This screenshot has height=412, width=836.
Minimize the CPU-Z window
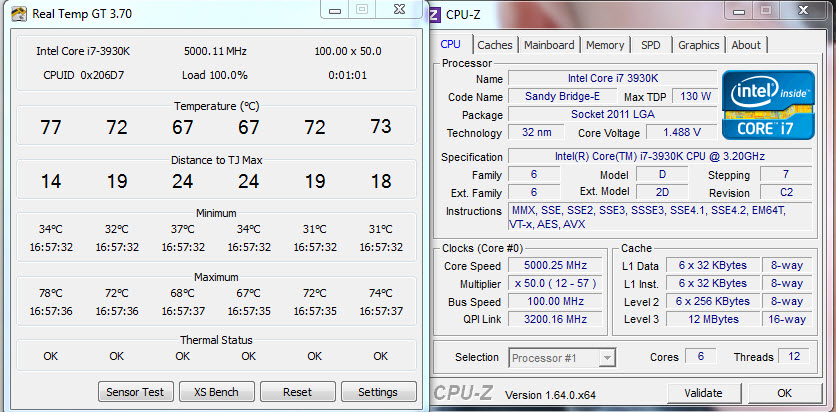738,10
